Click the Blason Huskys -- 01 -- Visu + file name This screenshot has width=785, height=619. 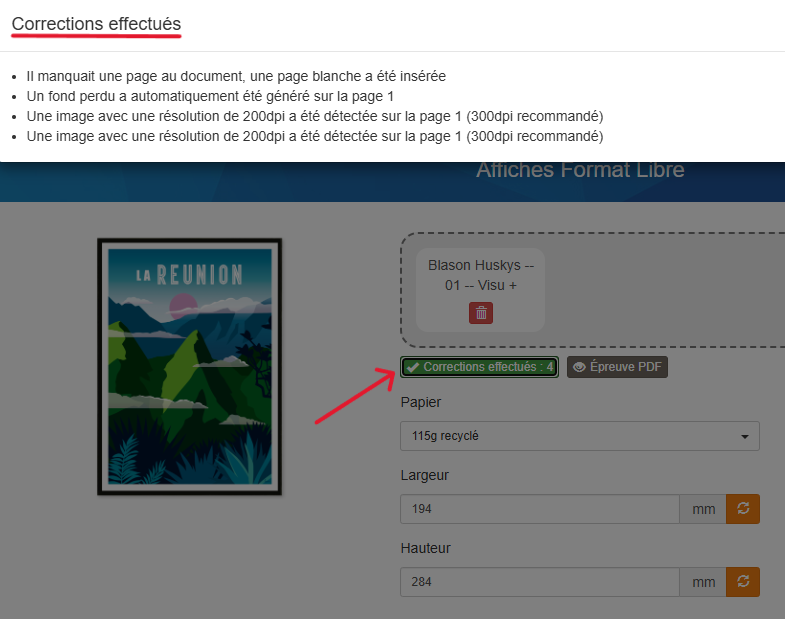point(481,275)
